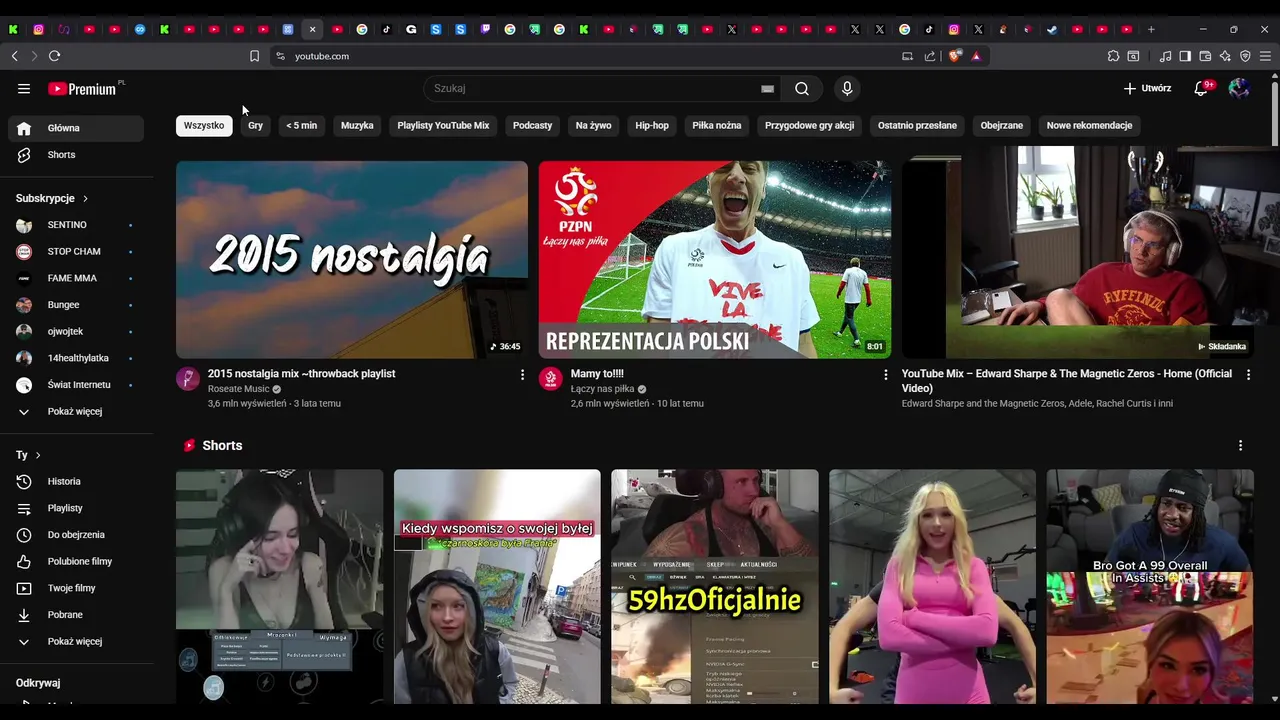Play the Kiedy wspomisz o swojej byłej Short
The height and width of the screenshot is (720, 1280).
coord(497,587)
